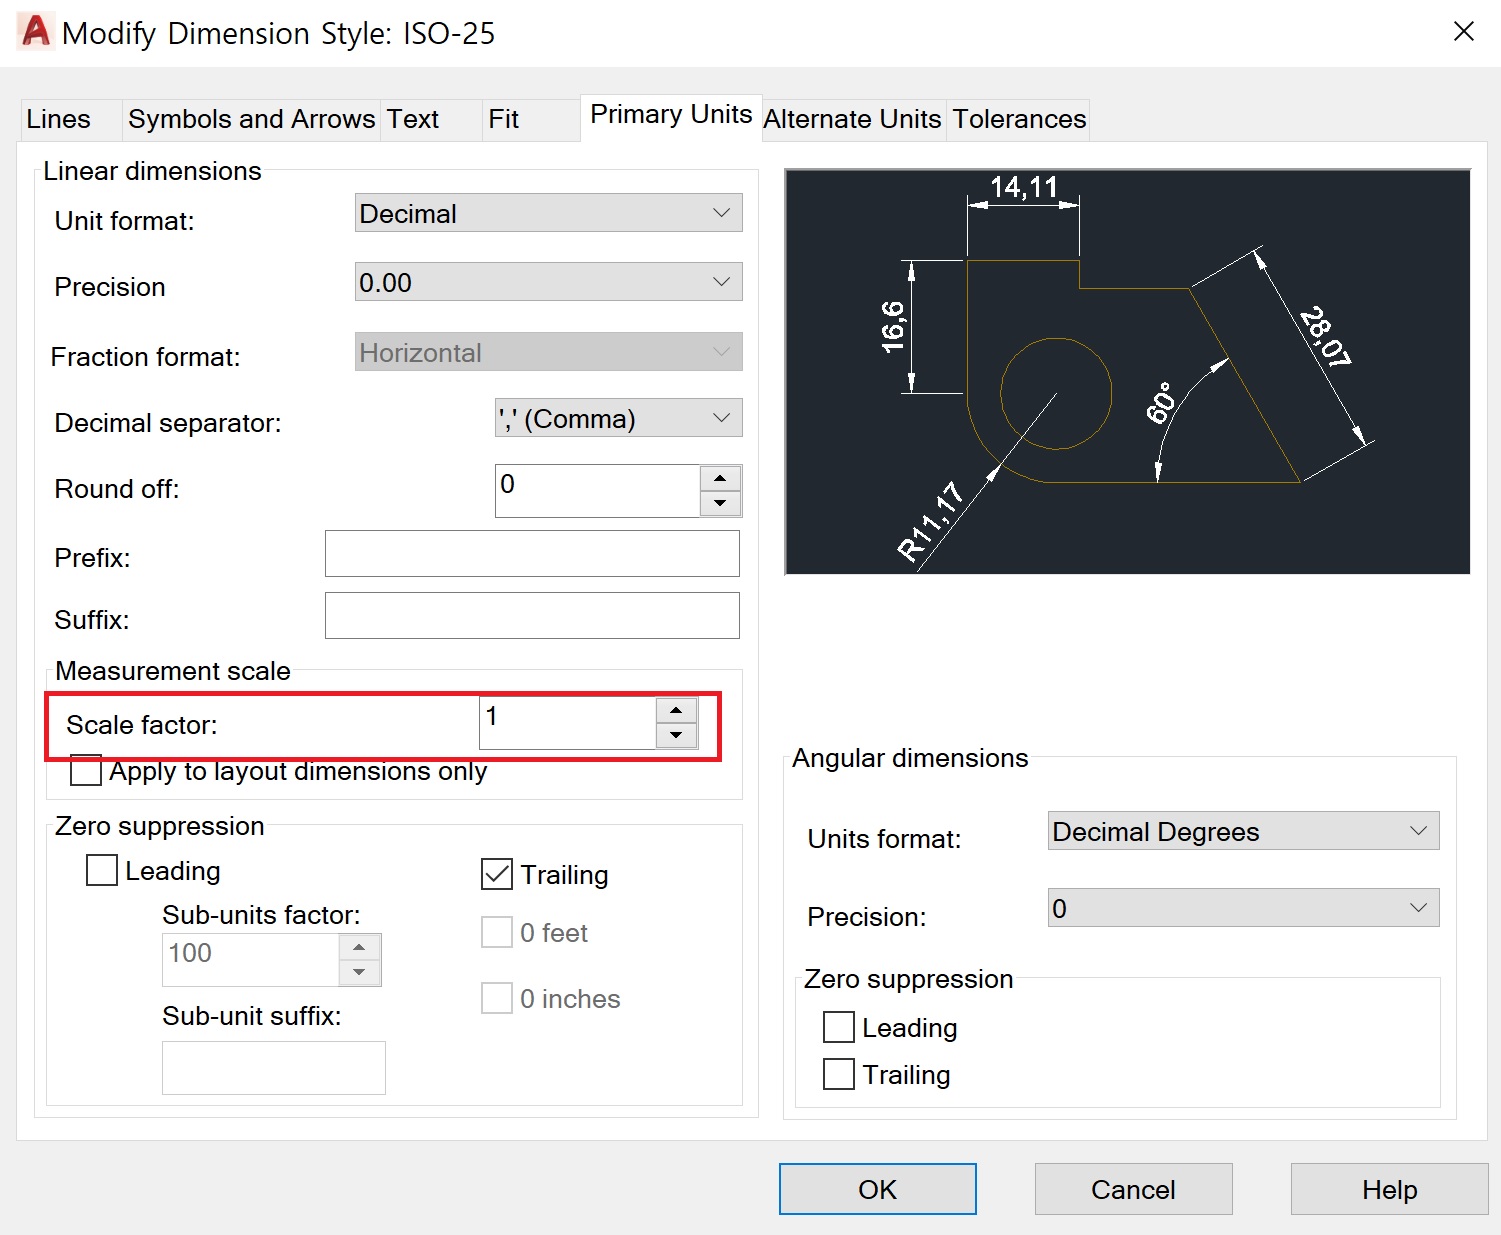Viewport: 1501px width, 1235px height.
Task: Increase Scale factor using the up spinner
Action: click(x=677, y=710)
